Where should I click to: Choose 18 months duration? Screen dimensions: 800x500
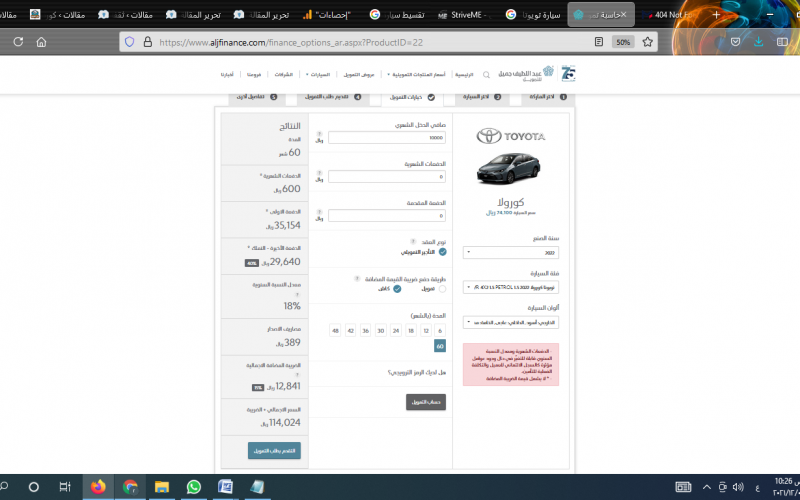pyautogui.click(x=411, y=331)
